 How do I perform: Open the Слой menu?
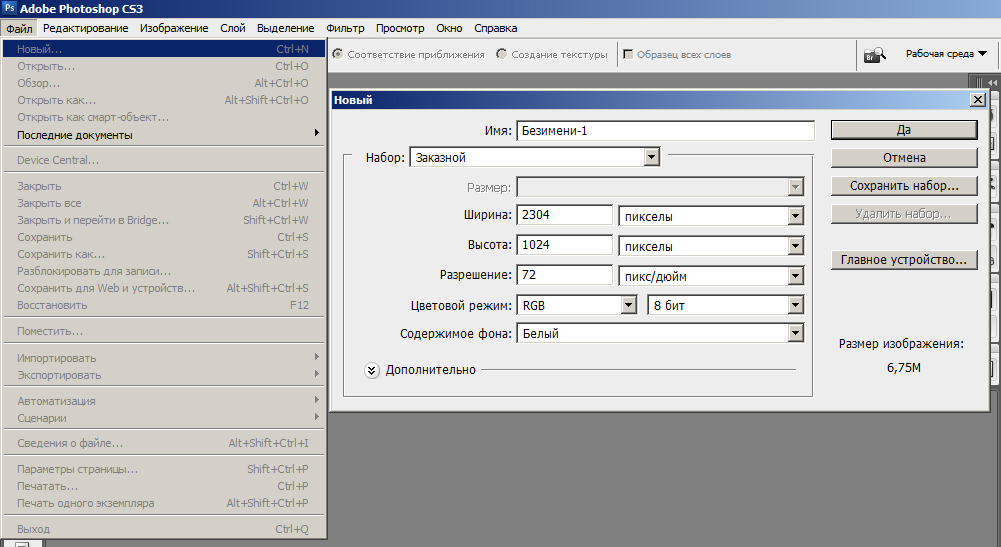coord(233,29)
